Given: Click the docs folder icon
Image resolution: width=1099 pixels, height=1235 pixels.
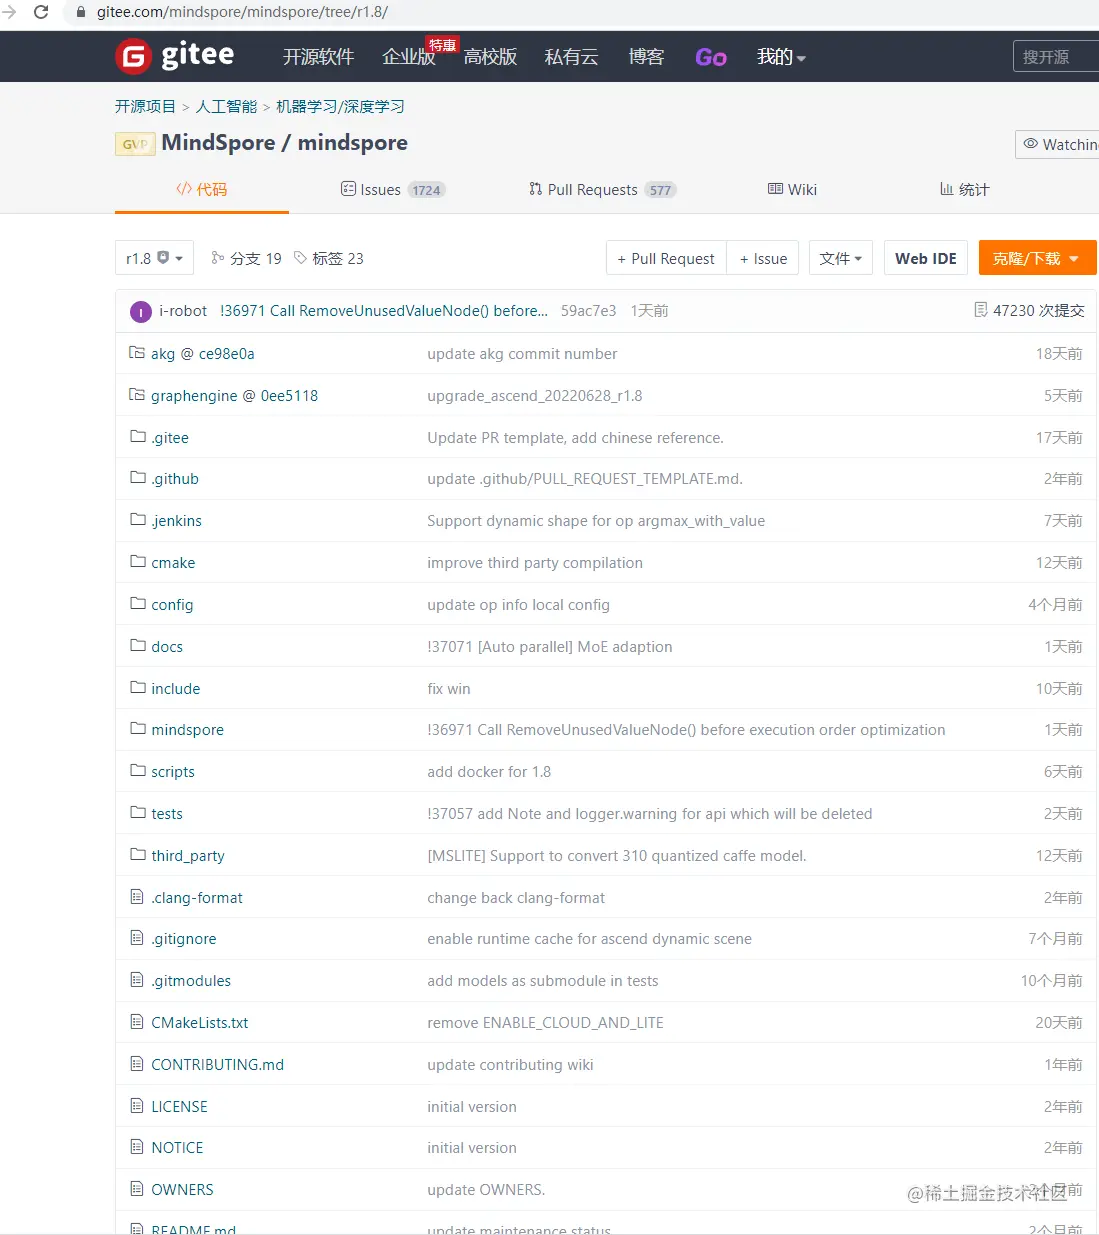Looking at the screenshot, I should coord(138,646).
